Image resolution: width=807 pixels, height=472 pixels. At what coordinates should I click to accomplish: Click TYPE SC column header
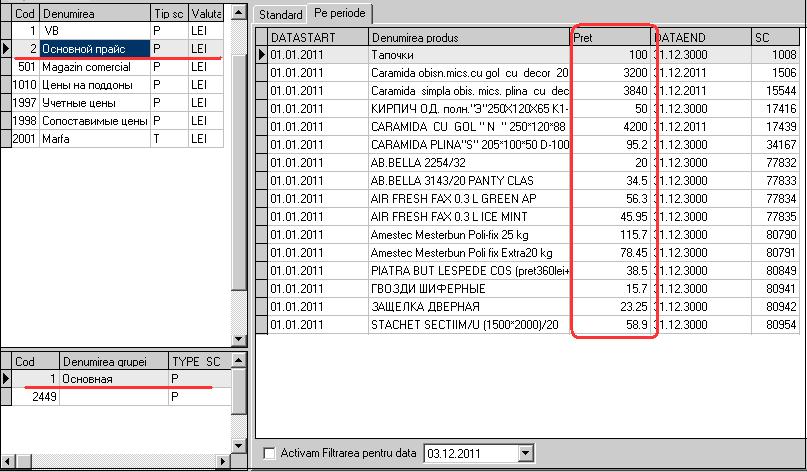click(200, 362)
